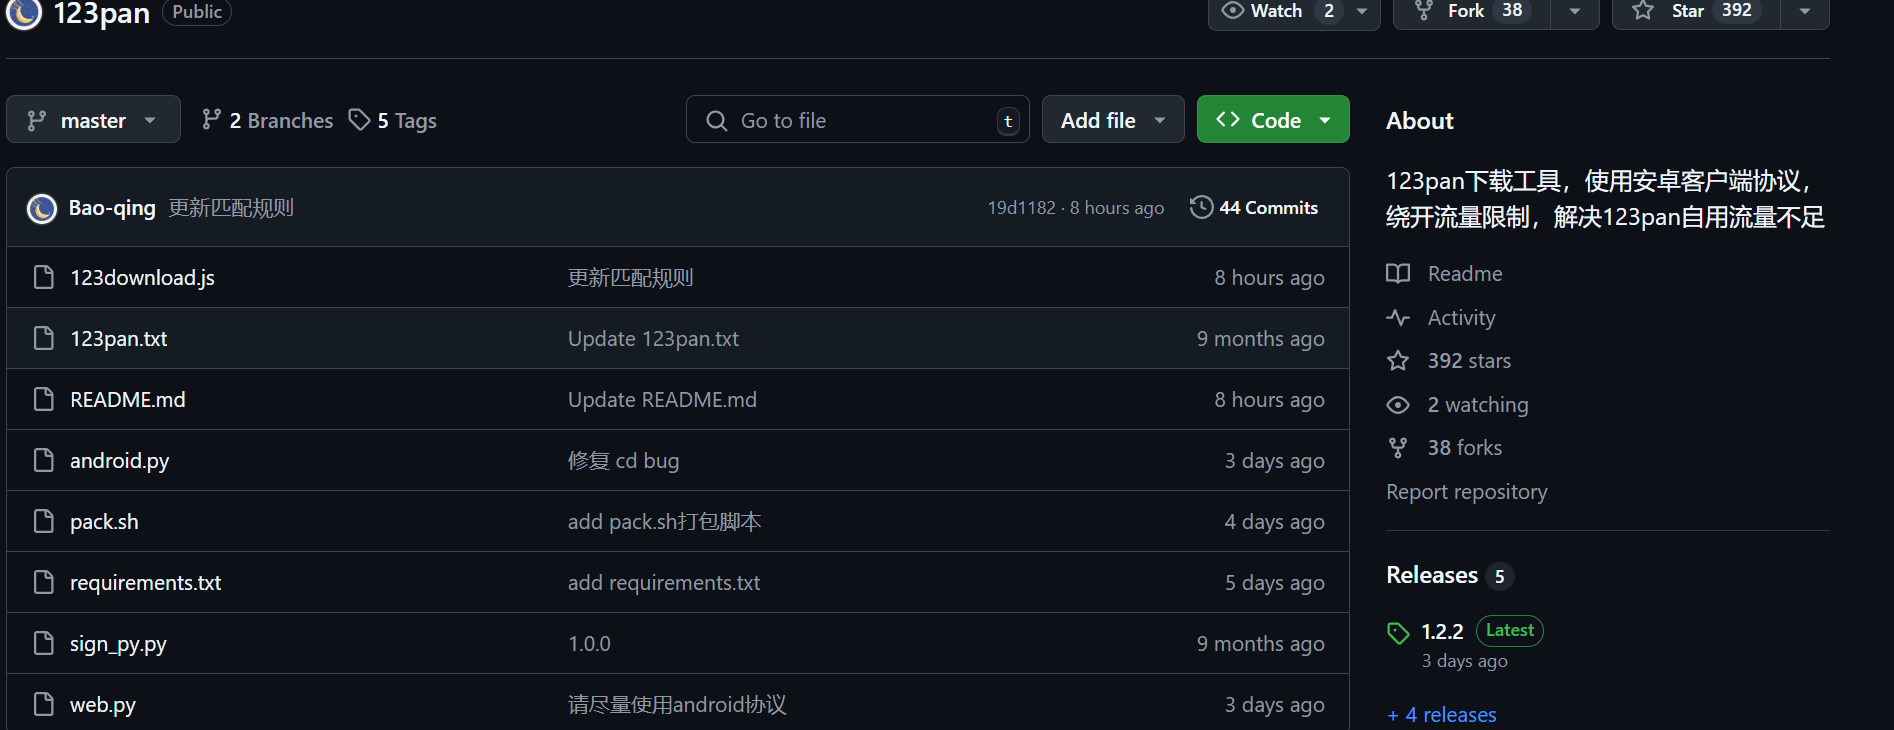
Task: Expand the Add file dropdown
Action: tap(1112, 120)
